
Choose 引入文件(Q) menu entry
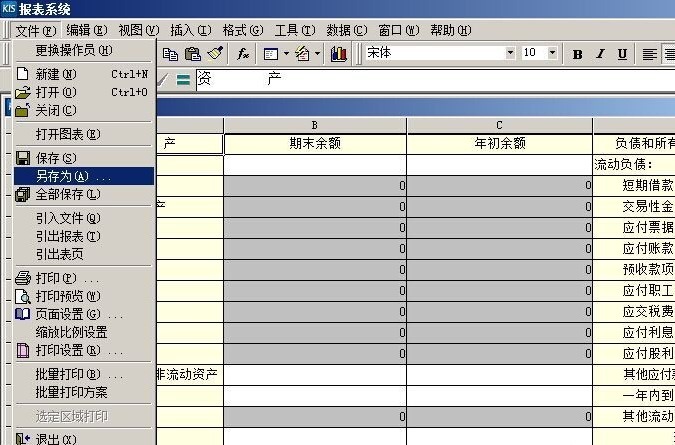[x=84, y=218]
